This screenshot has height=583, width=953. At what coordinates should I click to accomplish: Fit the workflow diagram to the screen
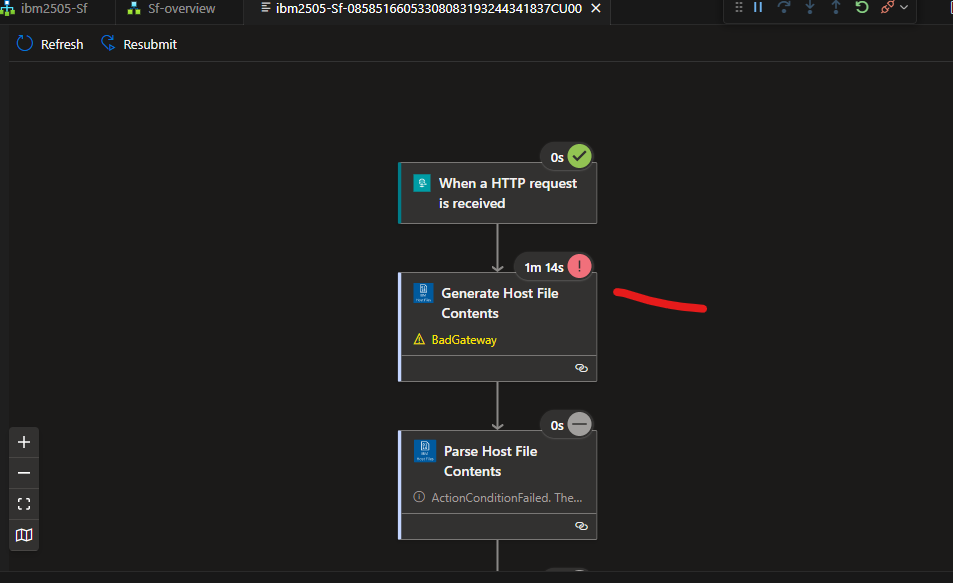[x=23, y=503]
